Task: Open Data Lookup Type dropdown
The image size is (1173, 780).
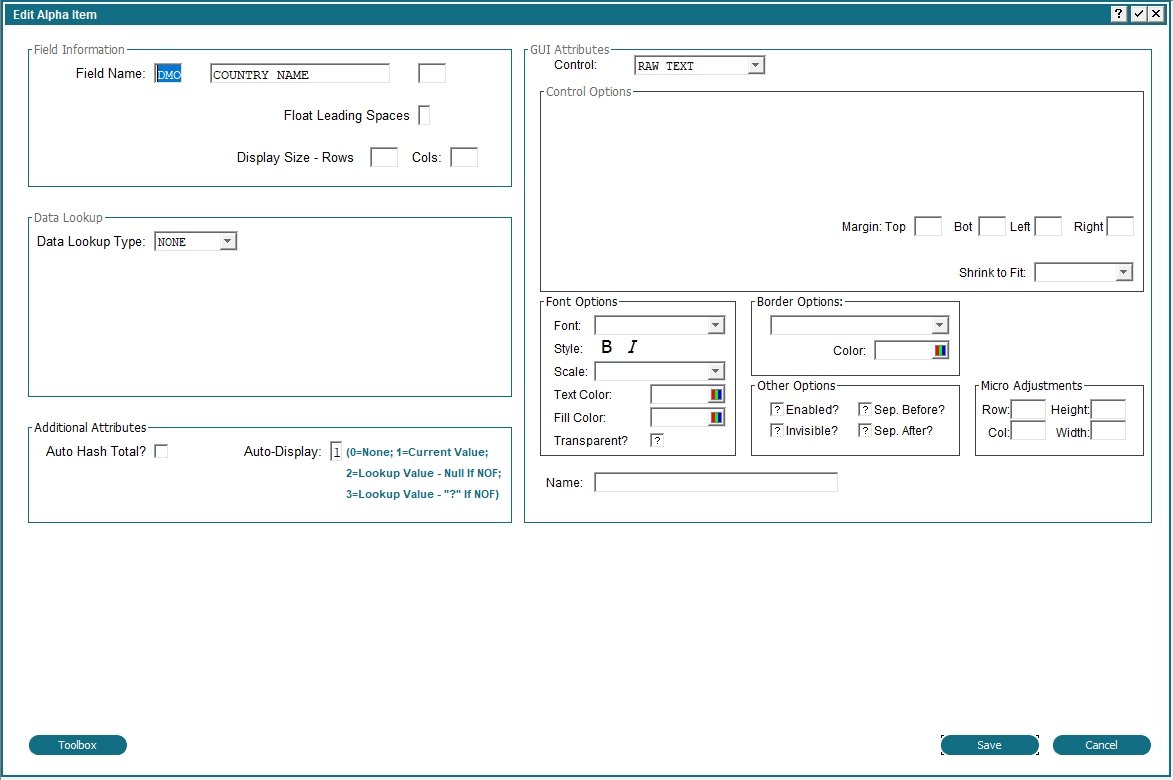Action: point(195,242)
